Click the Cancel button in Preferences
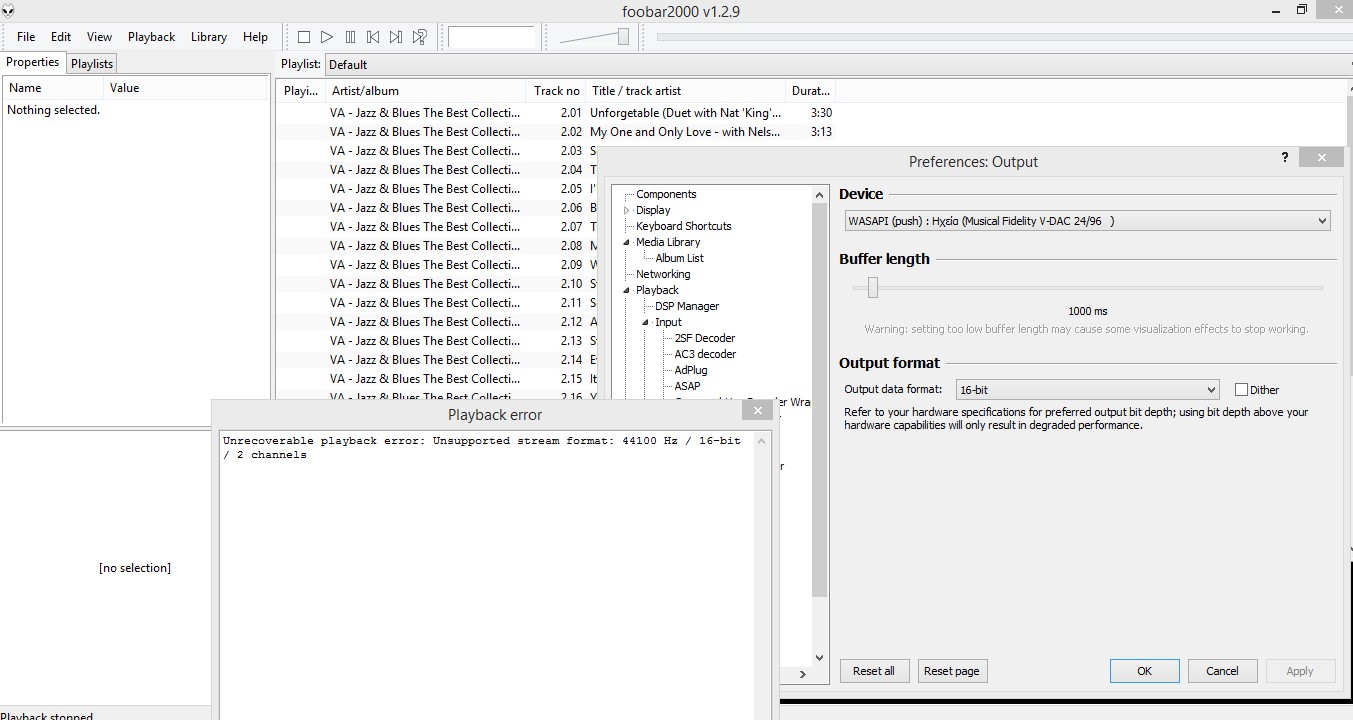1353x720 pixels. (x=1222, y=671)
